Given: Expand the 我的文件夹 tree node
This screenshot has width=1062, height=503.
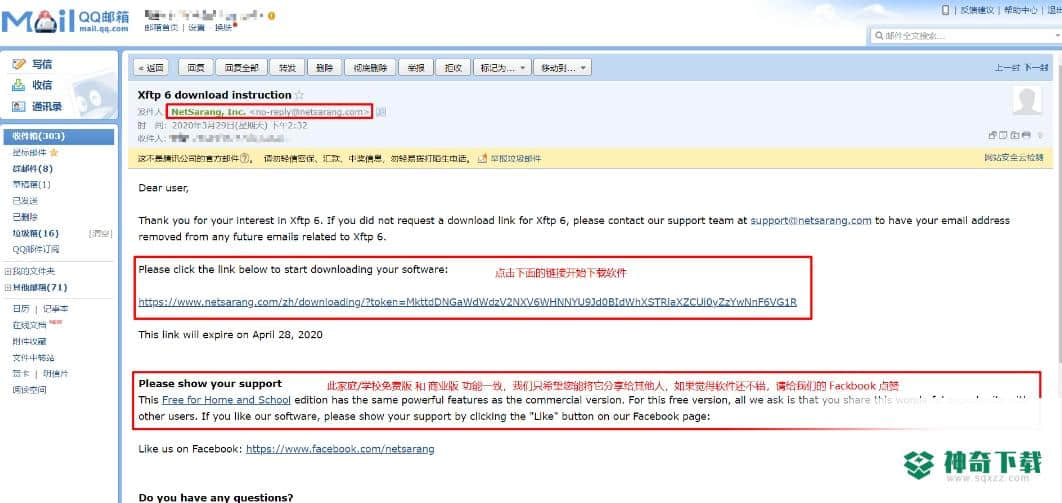Looking at the screenshot, I should [8, 271].
